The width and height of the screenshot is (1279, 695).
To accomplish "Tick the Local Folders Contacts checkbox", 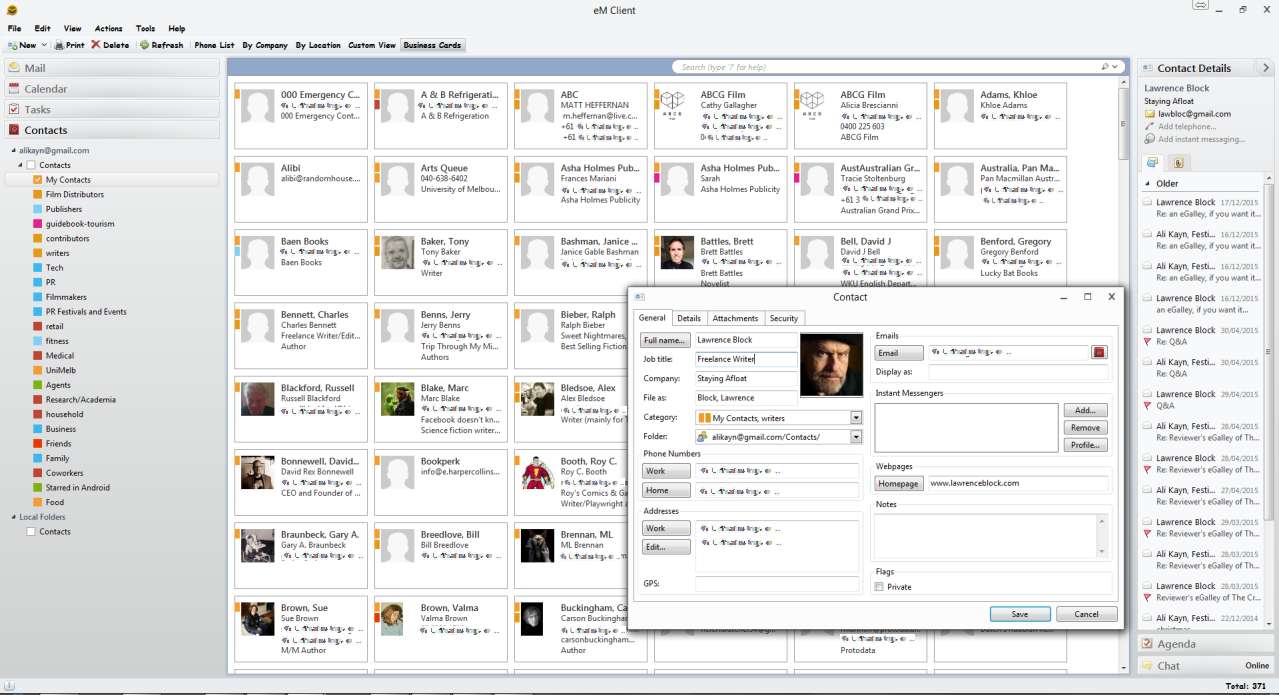I will tap(31, 532).
